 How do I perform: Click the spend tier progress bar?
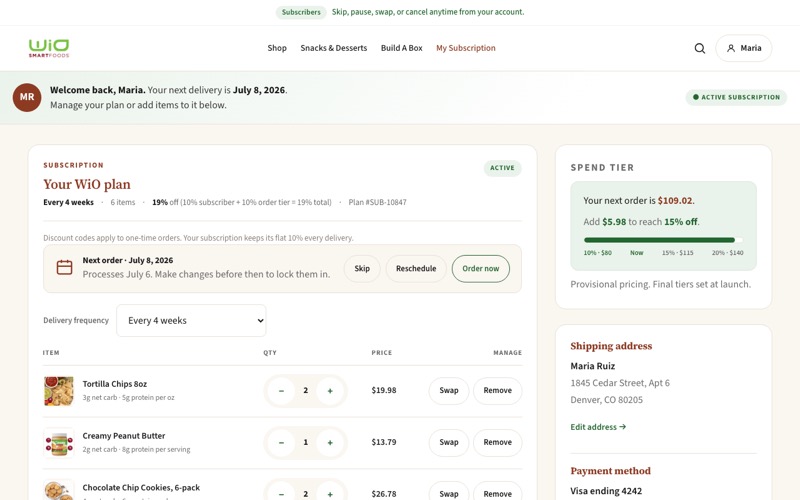click(663, 240)
